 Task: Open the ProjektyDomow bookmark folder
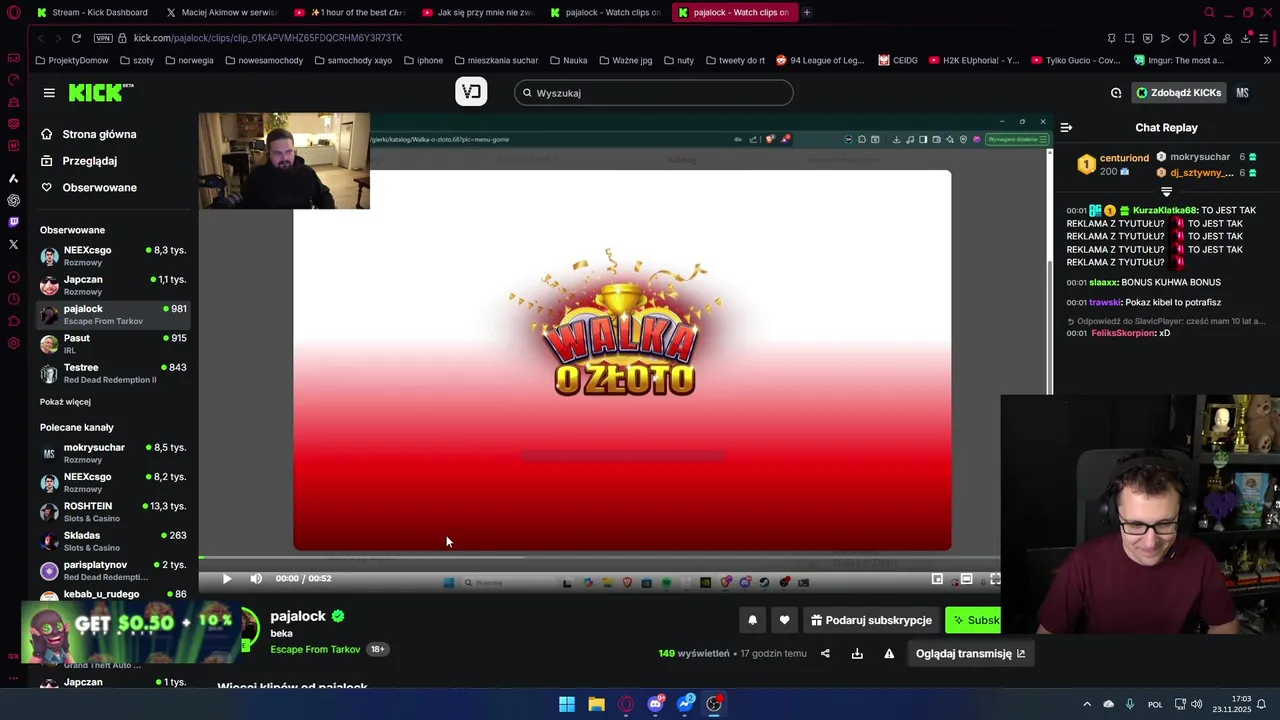pos(72,60)
